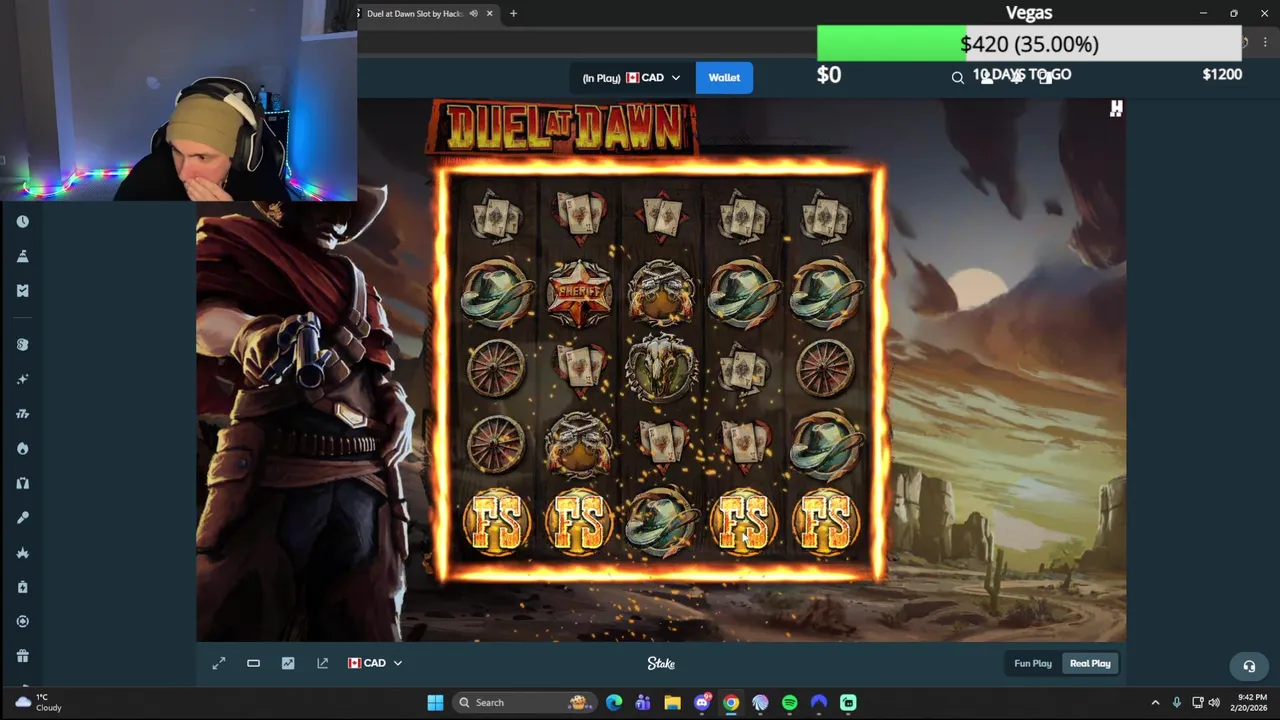Toggle fullscreen mode below the game
Viewport: 1280px width, 720px height.
[219, 663]
